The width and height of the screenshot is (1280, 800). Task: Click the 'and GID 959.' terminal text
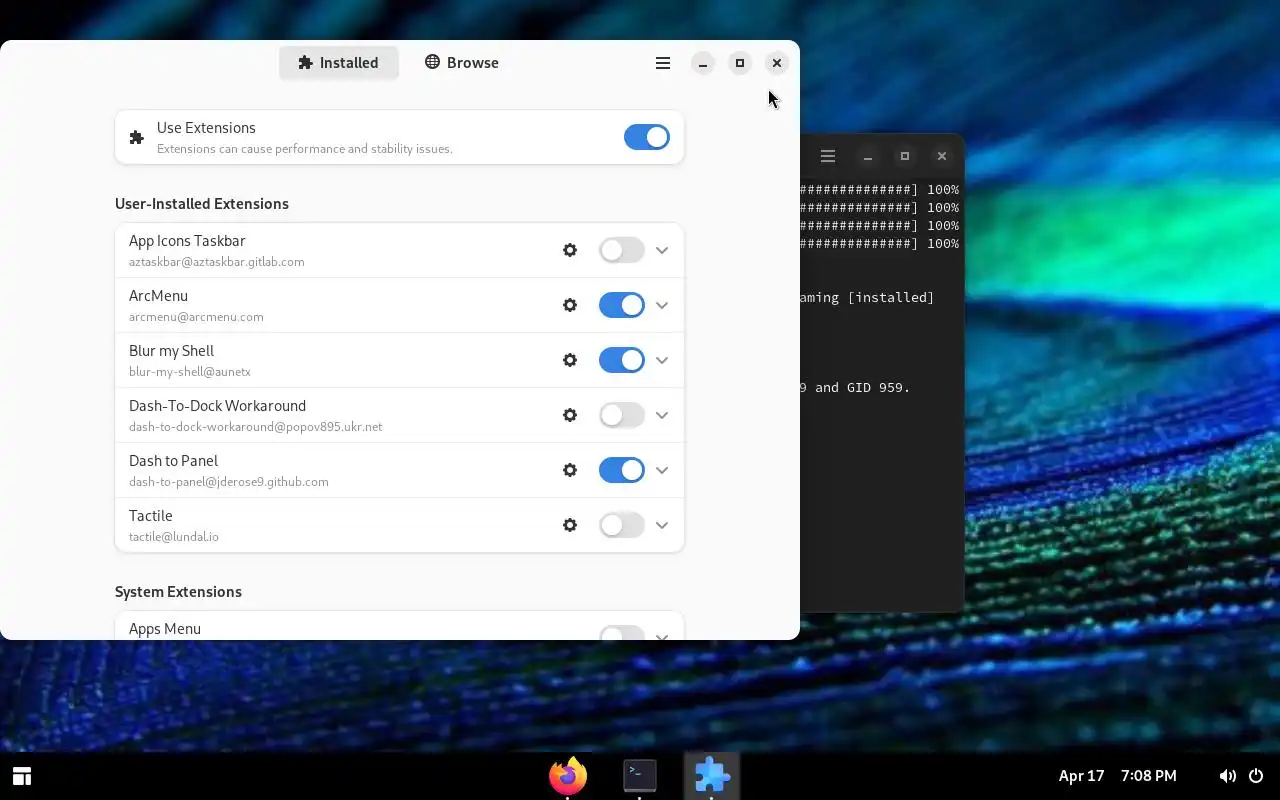tap(862, 388)
